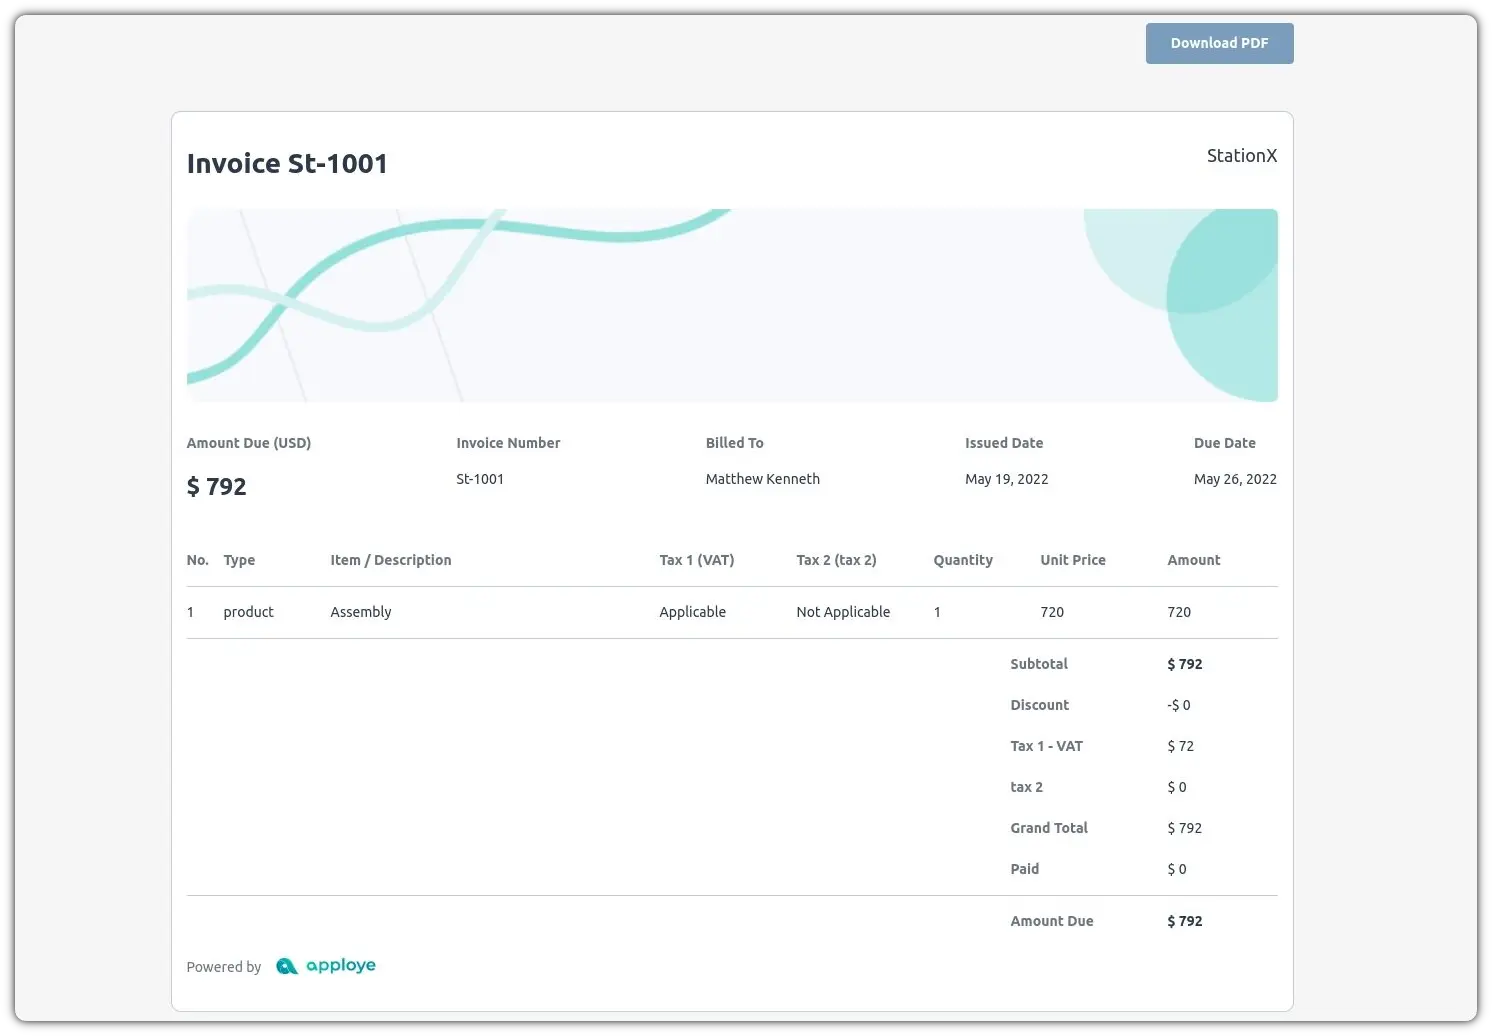Click the decorative invoice banner image
1492x1036 pixels.
tap(731, 305)
